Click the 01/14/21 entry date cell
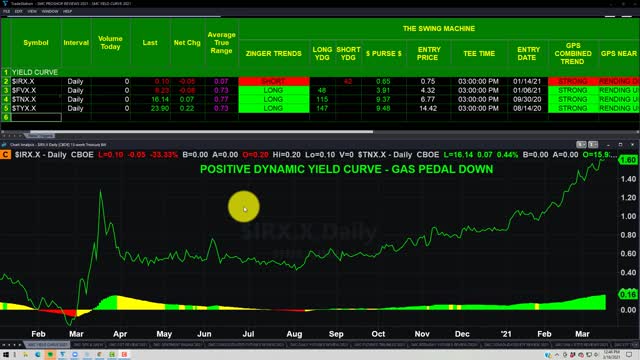Screen dimensions: 640x360 [x=527, y=81]
